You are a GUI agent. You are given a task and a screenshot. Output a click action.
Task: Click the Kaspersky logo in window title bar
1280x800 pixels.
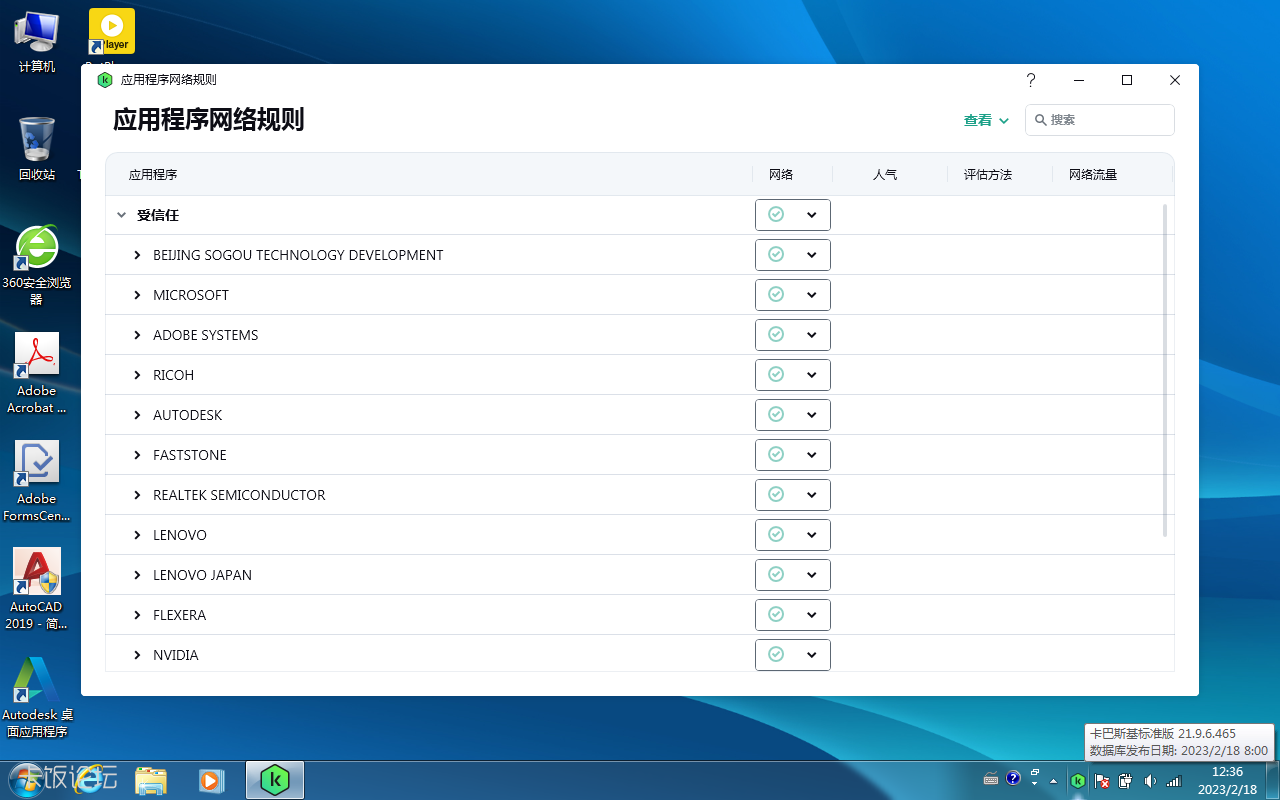[x=104, y=80]
